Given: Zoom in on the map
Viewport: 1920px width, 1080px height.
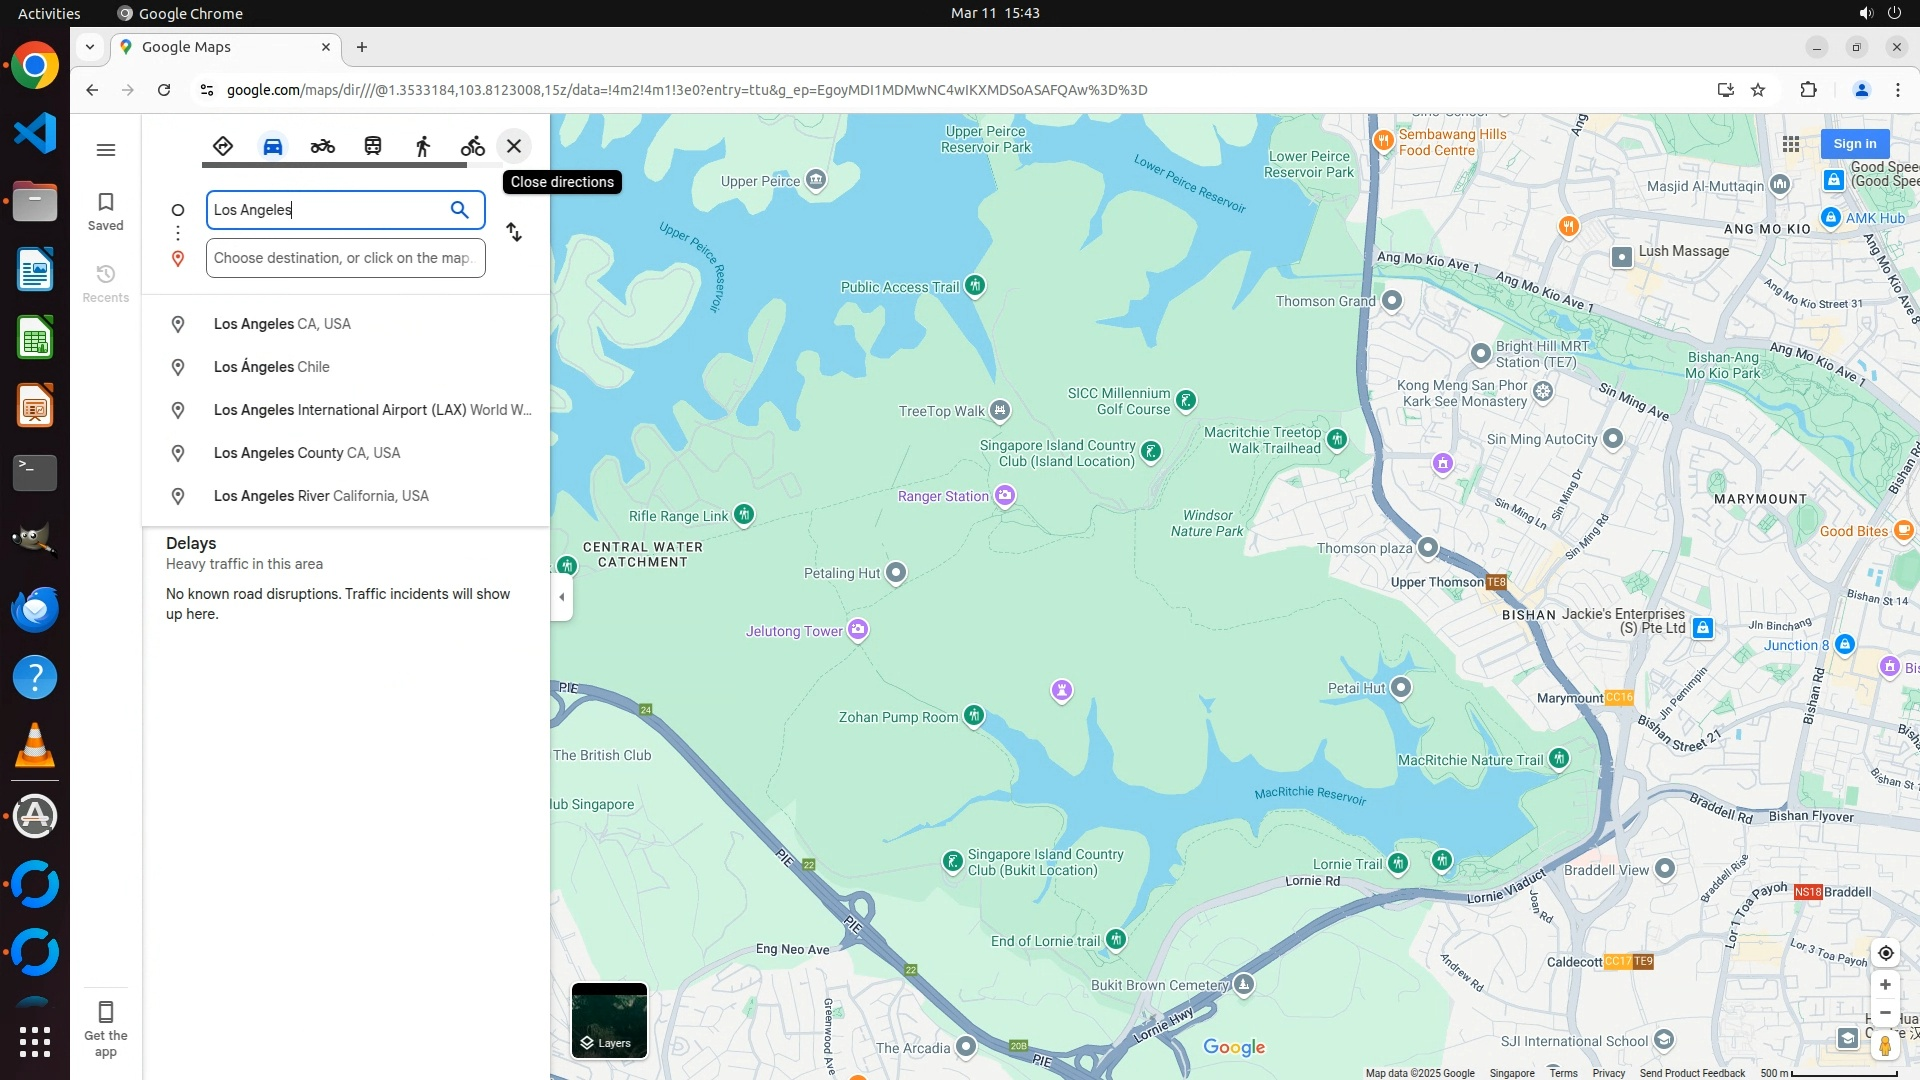Looking at the screenshot, I should [x=1885, y=985].
